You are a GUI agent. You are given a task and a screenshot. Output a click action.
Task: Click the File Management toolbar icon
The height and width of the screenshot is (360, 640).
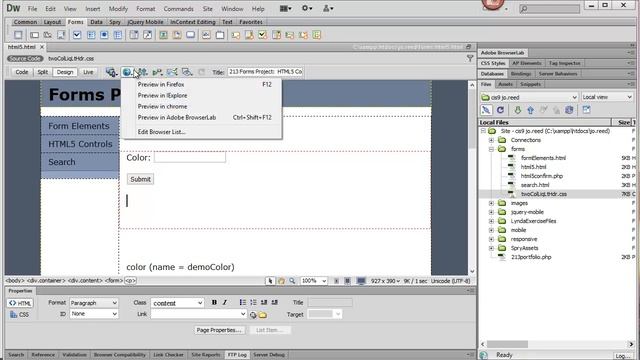pos(142,72)
